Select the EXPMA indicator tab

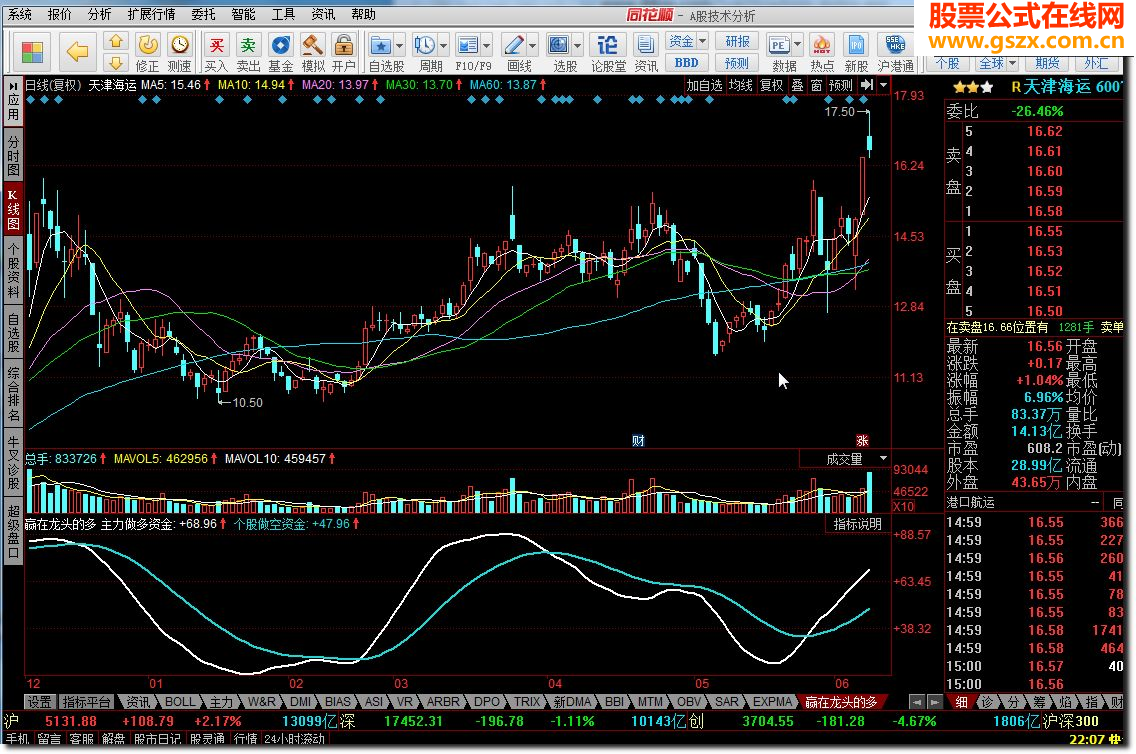point(772,702)
